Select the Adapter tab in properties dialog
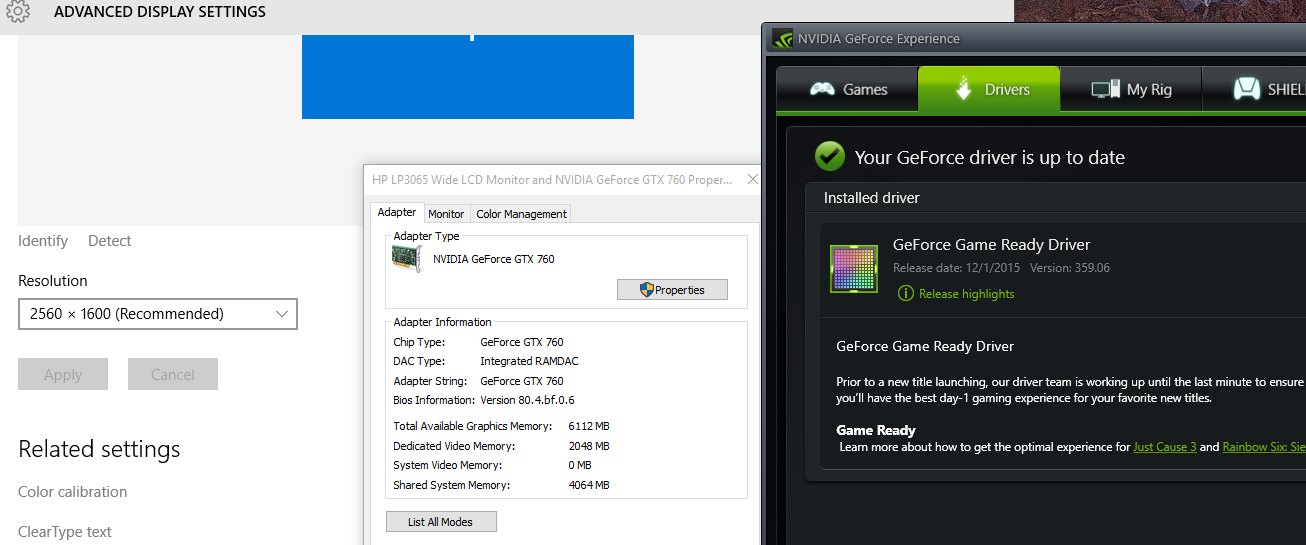Viewport: 1306px width, 545px height. [397, 213]
